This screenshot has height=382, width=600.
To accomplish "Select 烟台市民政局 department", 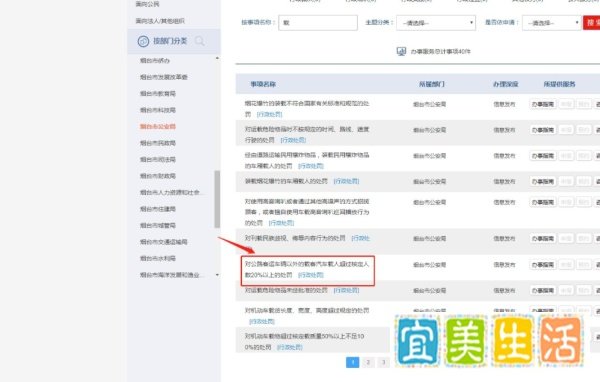I will coord(158,143).
